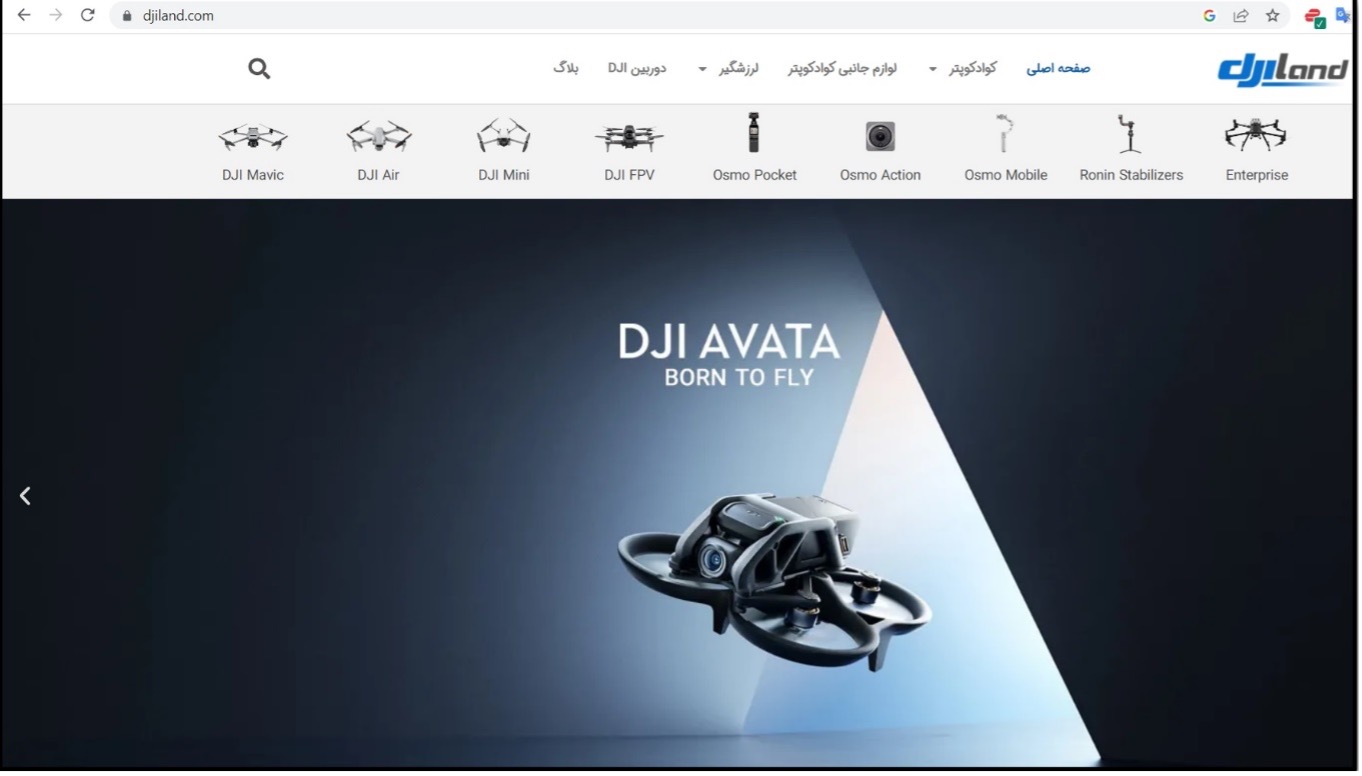
Task: Expand the dropdown arrow beside لرزشگیر
Action: coord(703,69)
